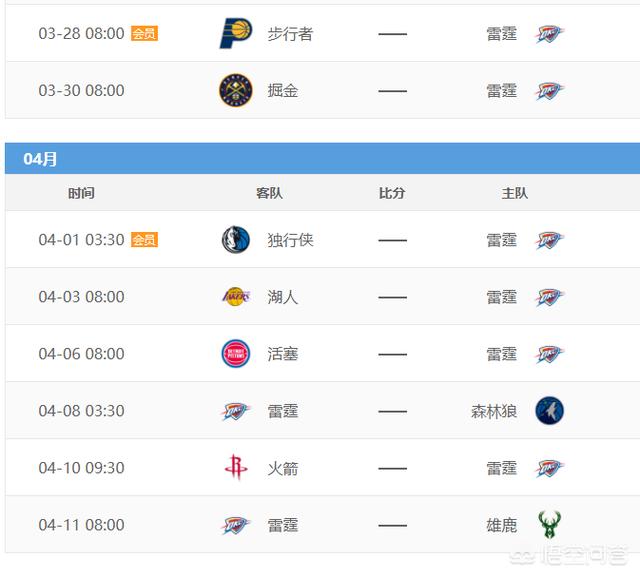Click the 时间 column header
This screenshot has width=640, height=577.
pos(81,193)
